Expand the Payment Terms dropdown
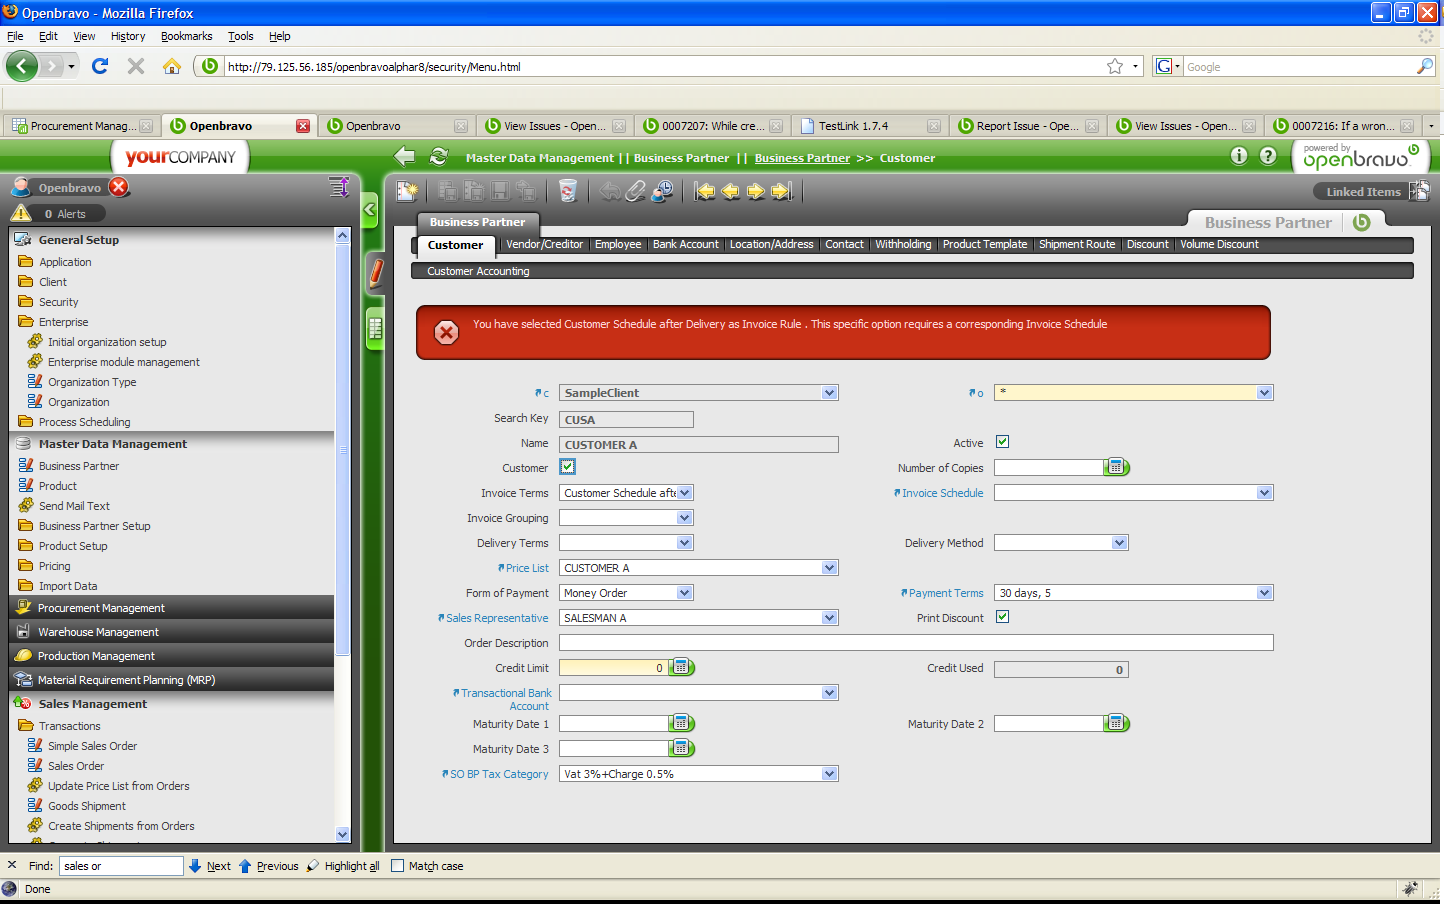Viewport: 1444px width, 904px height. (x=1264, y=593)
